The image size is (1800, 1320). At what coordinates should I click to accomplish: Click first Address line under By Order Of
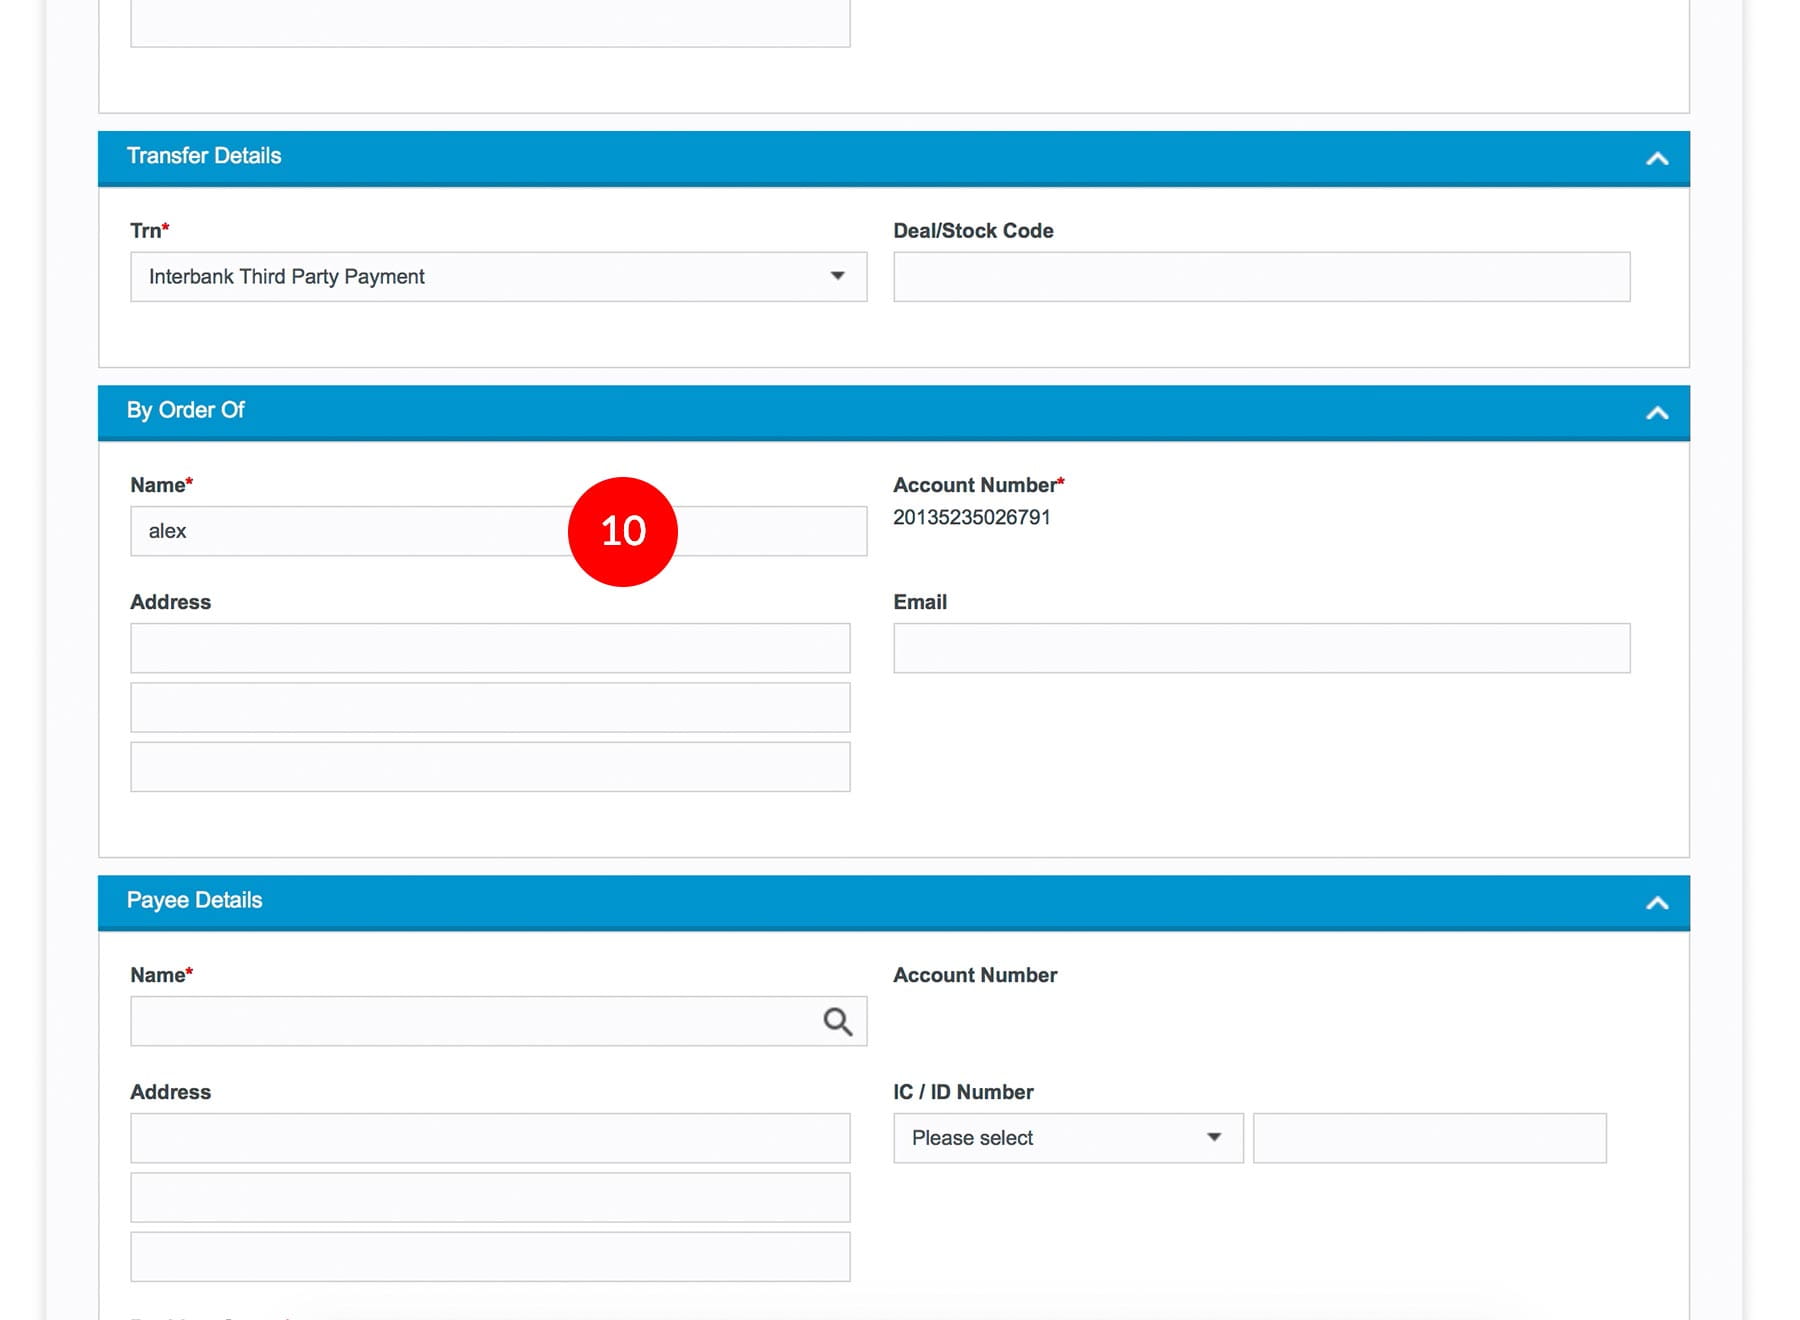[490, 648]
